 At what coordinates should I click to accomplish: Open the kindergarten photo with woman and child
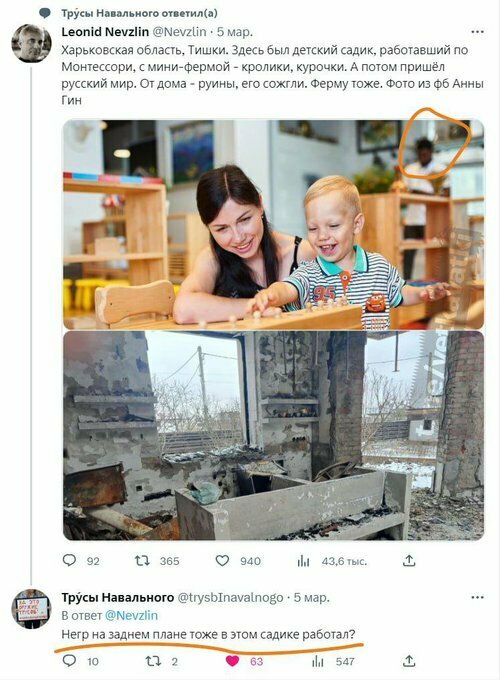tap(273, 224)
